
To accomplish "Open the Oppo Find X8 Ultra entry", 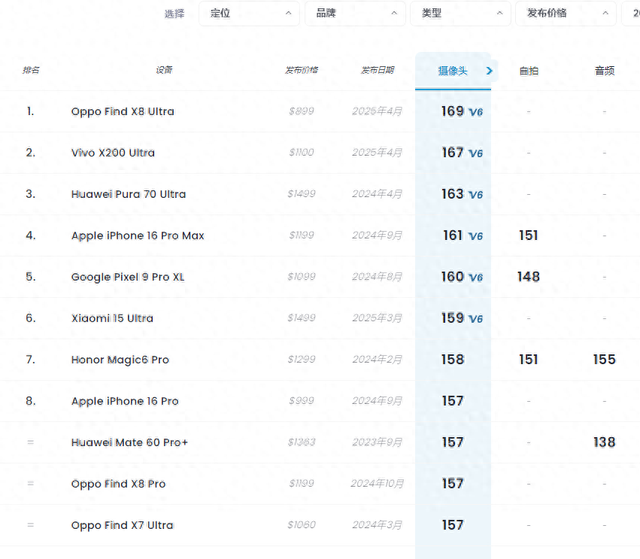I will [122, 111].
